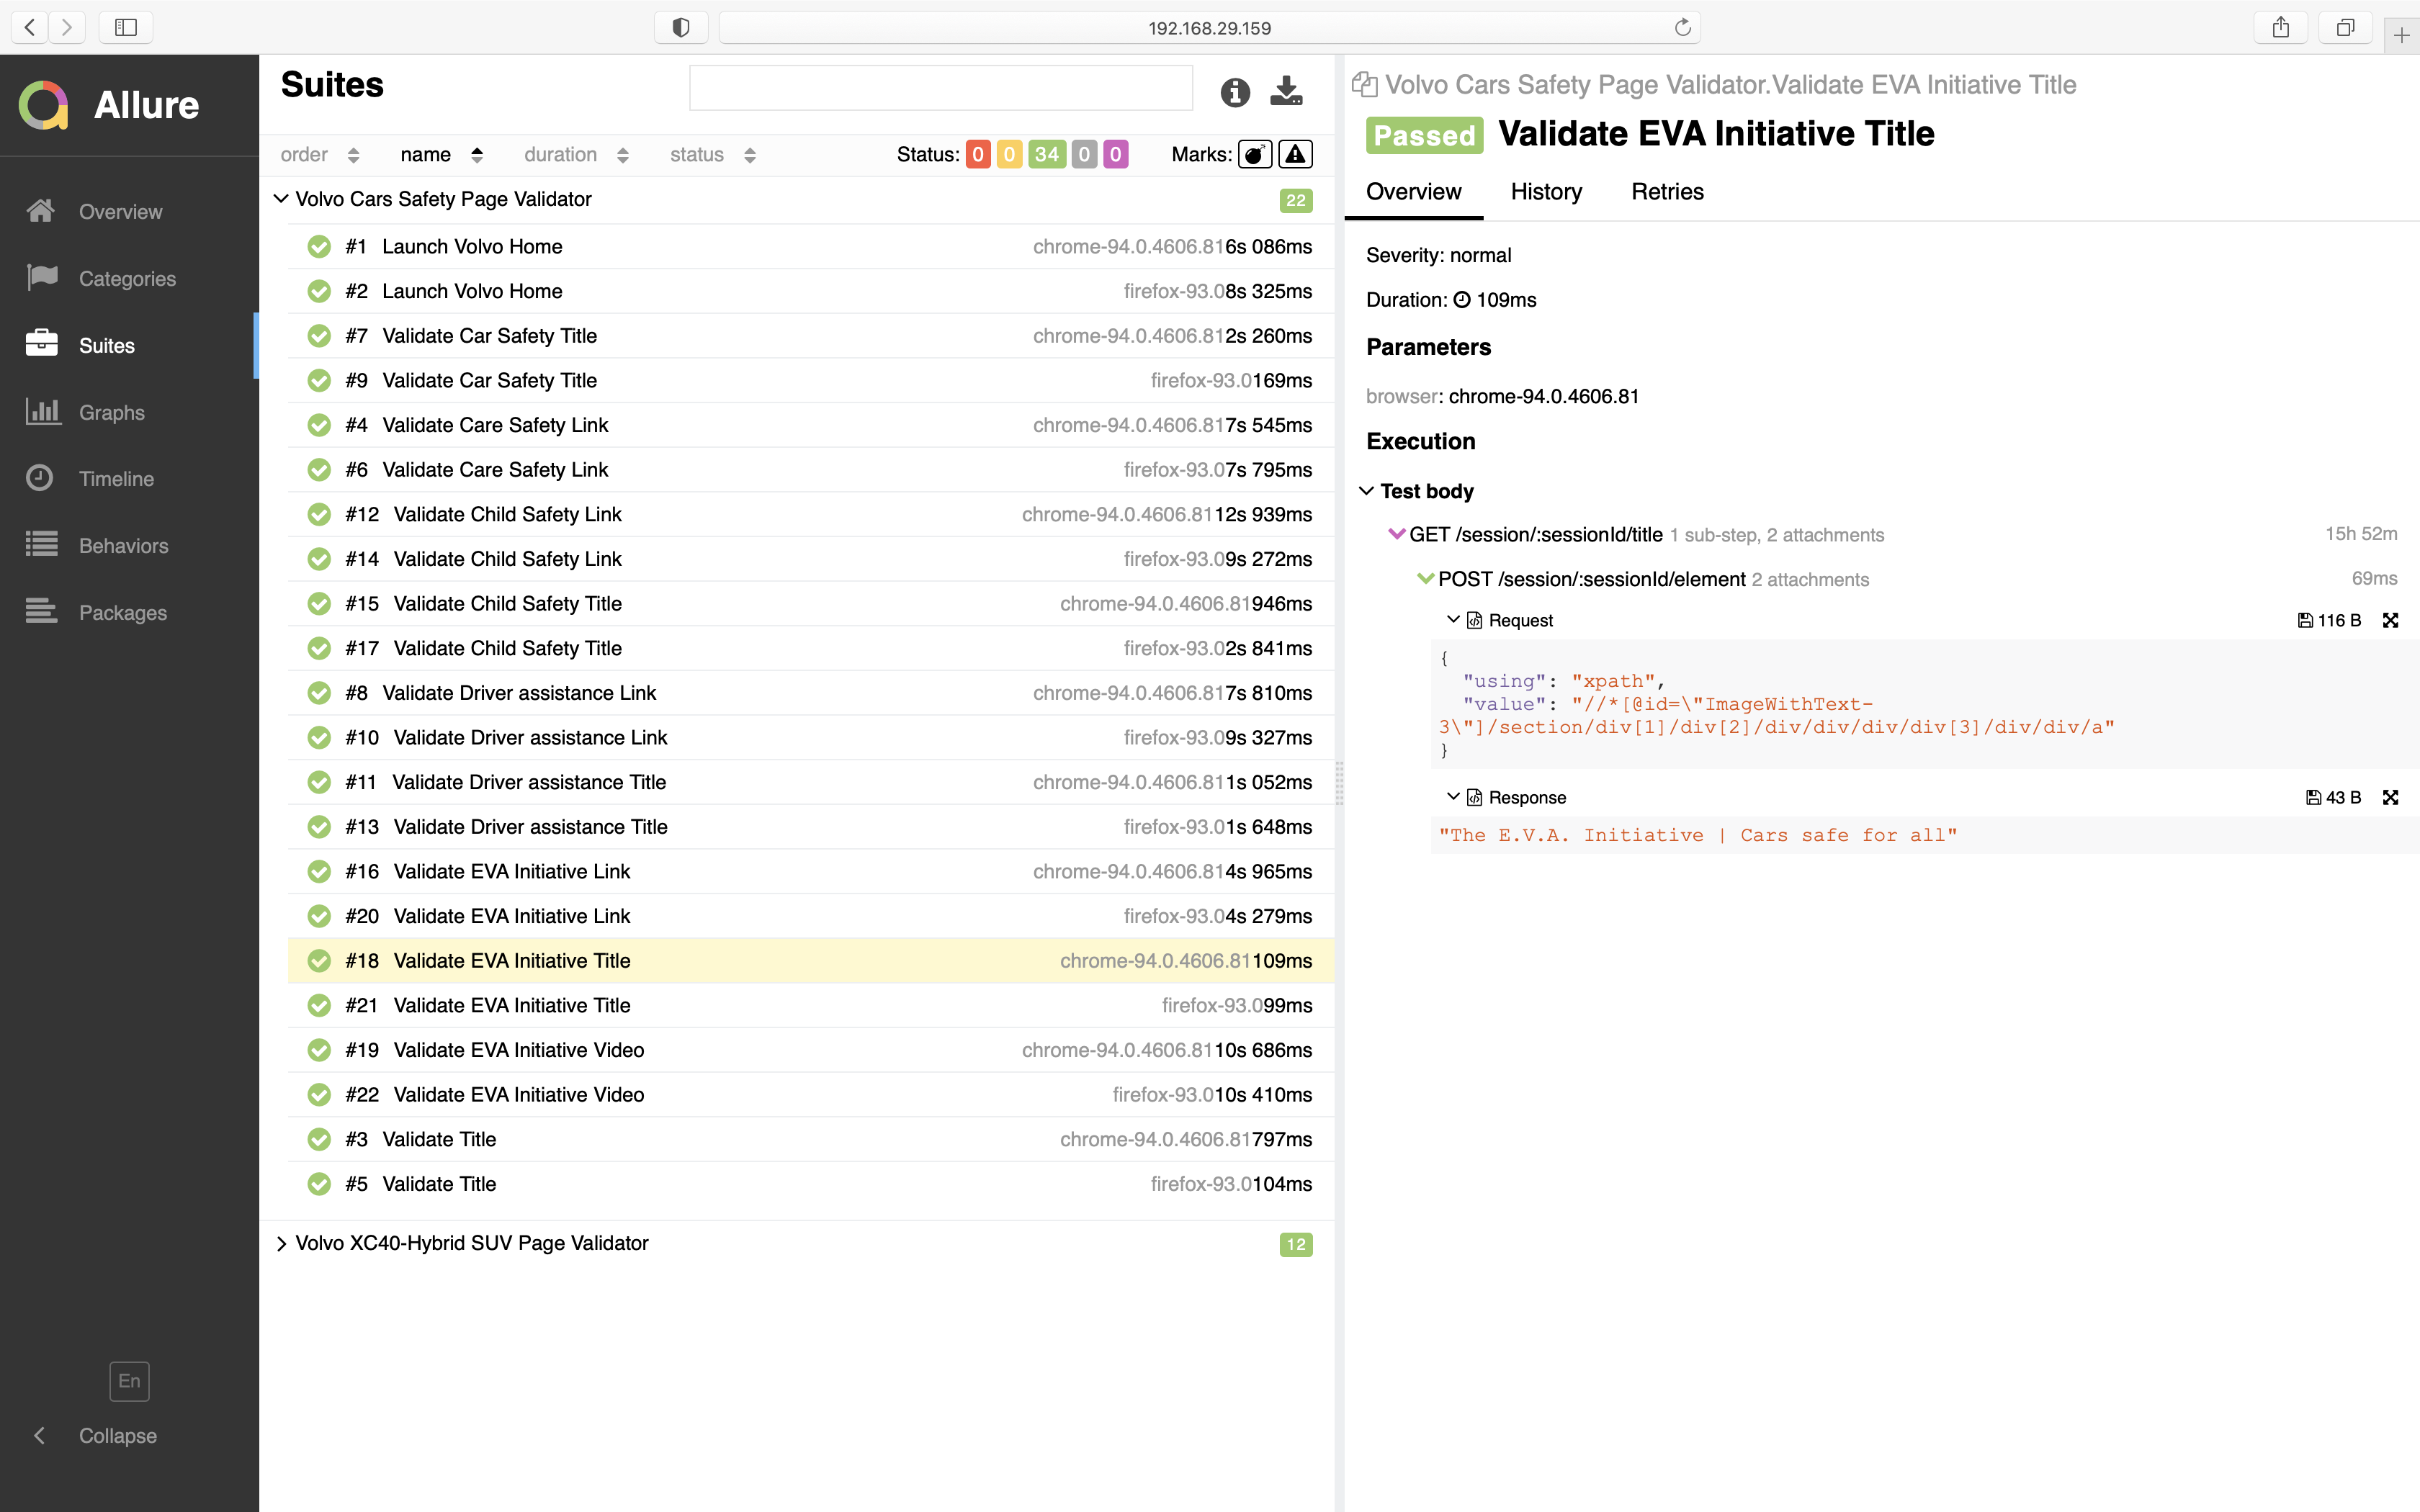Open the Retries tab
The width and height of the screenshot is (2420, 1512).
1666,191
